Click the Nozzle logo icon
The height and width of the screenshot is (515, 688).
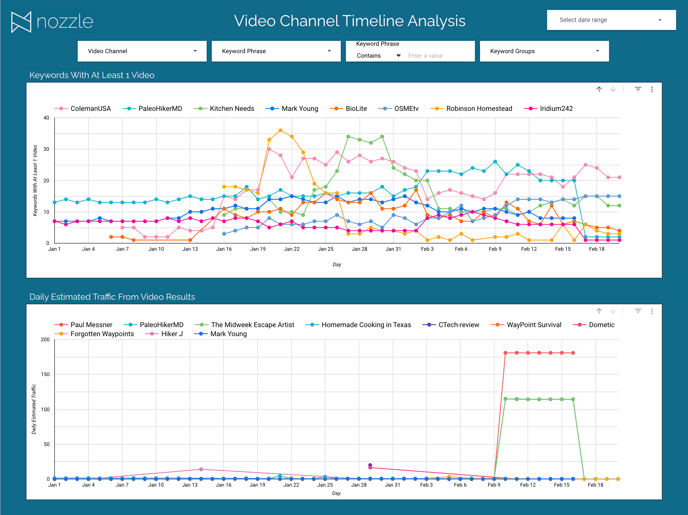(21, 22)
